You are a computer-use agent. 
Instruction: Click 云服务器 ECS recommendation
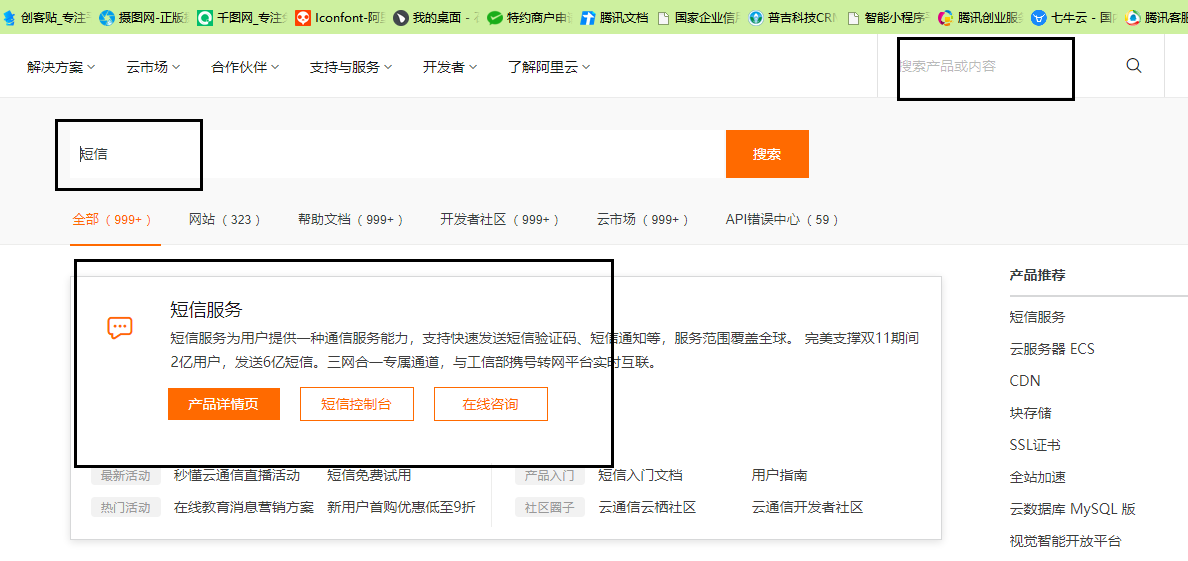click(x=1052, y=349)
